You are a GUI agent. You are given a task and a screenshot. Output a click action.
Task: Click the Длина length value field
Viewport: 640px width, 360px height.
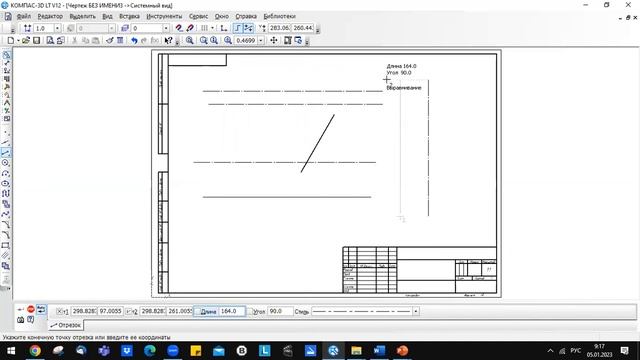[232, 311]
